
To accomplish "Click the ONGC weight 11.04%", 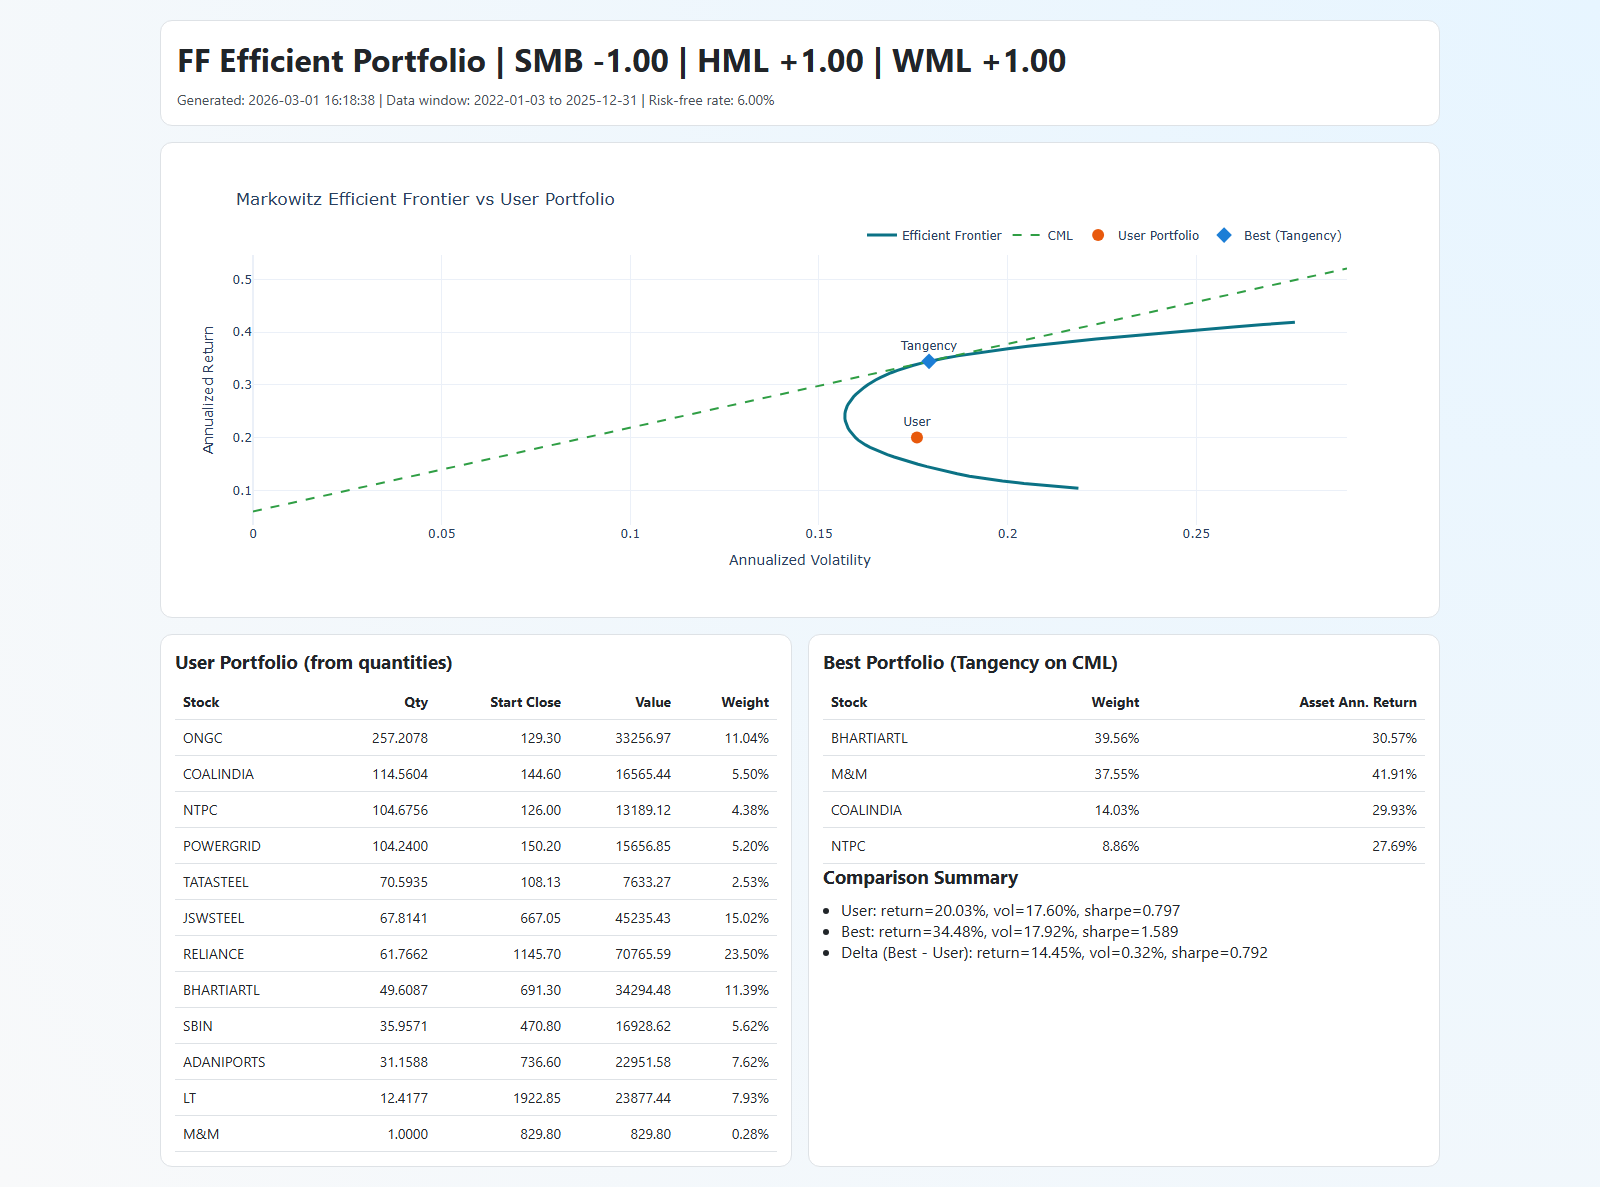I will [747, 738].
